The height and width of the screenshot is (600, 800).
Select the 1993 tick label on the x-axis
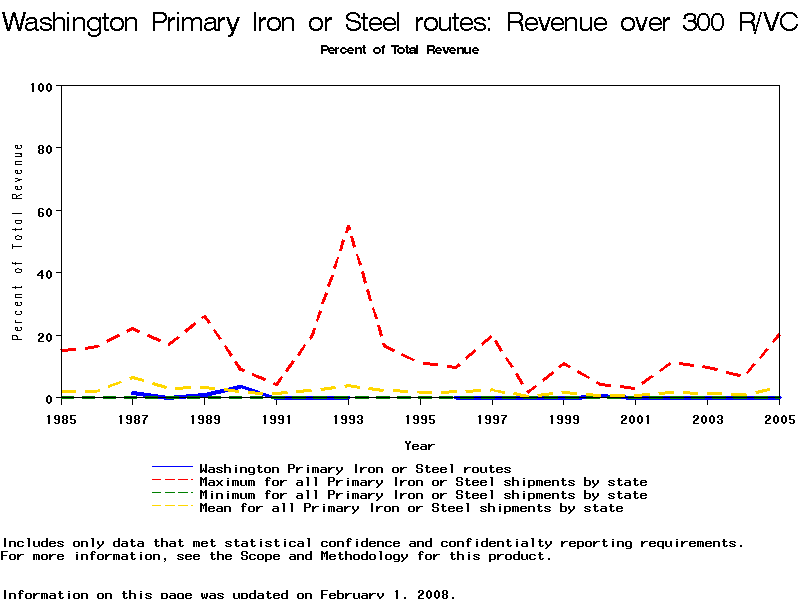coord(347,419)
